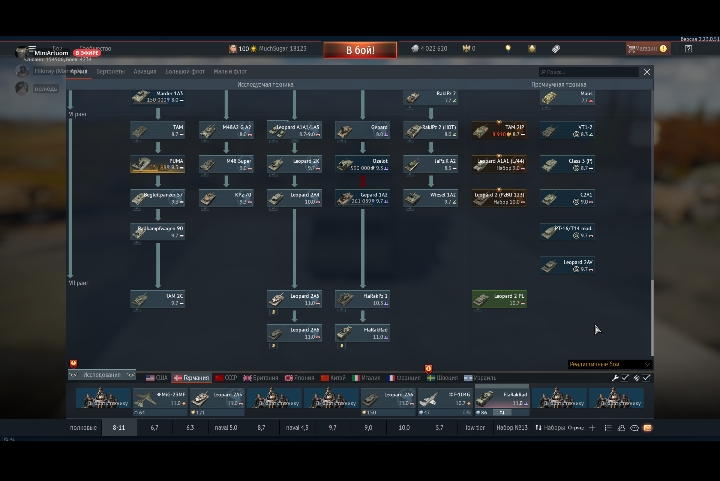
Task: Click the ticket icon in top bar
Action: [556, 49]
